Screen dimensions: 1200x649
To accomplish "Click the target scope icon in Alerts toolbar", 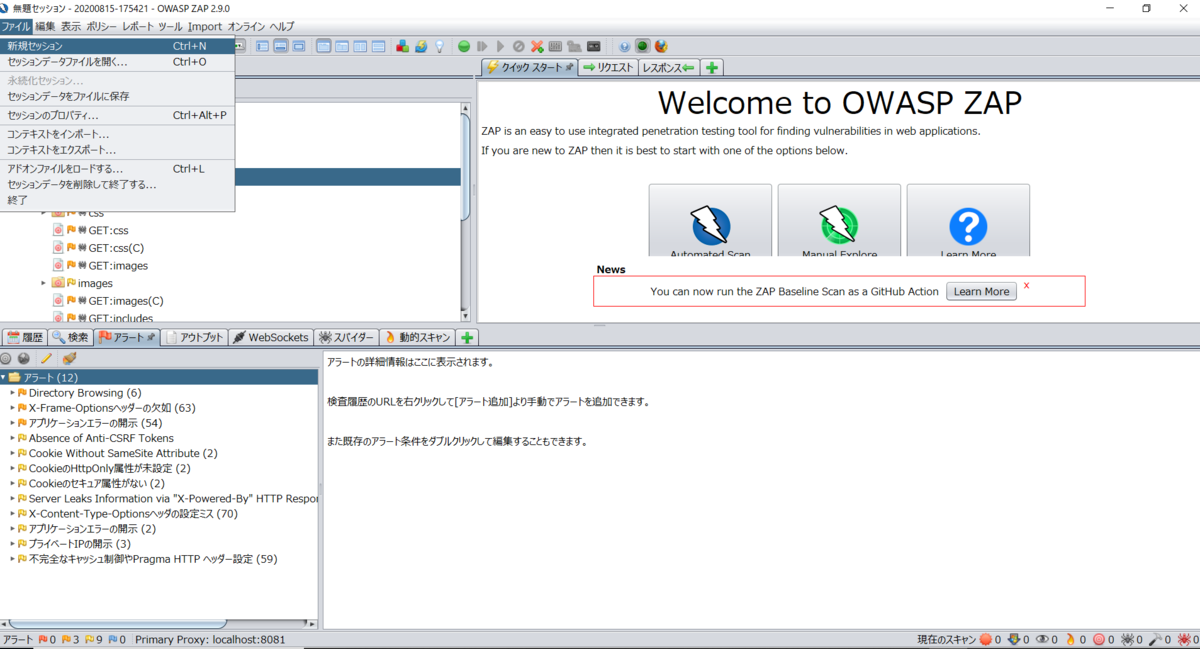I will [6, 357].
